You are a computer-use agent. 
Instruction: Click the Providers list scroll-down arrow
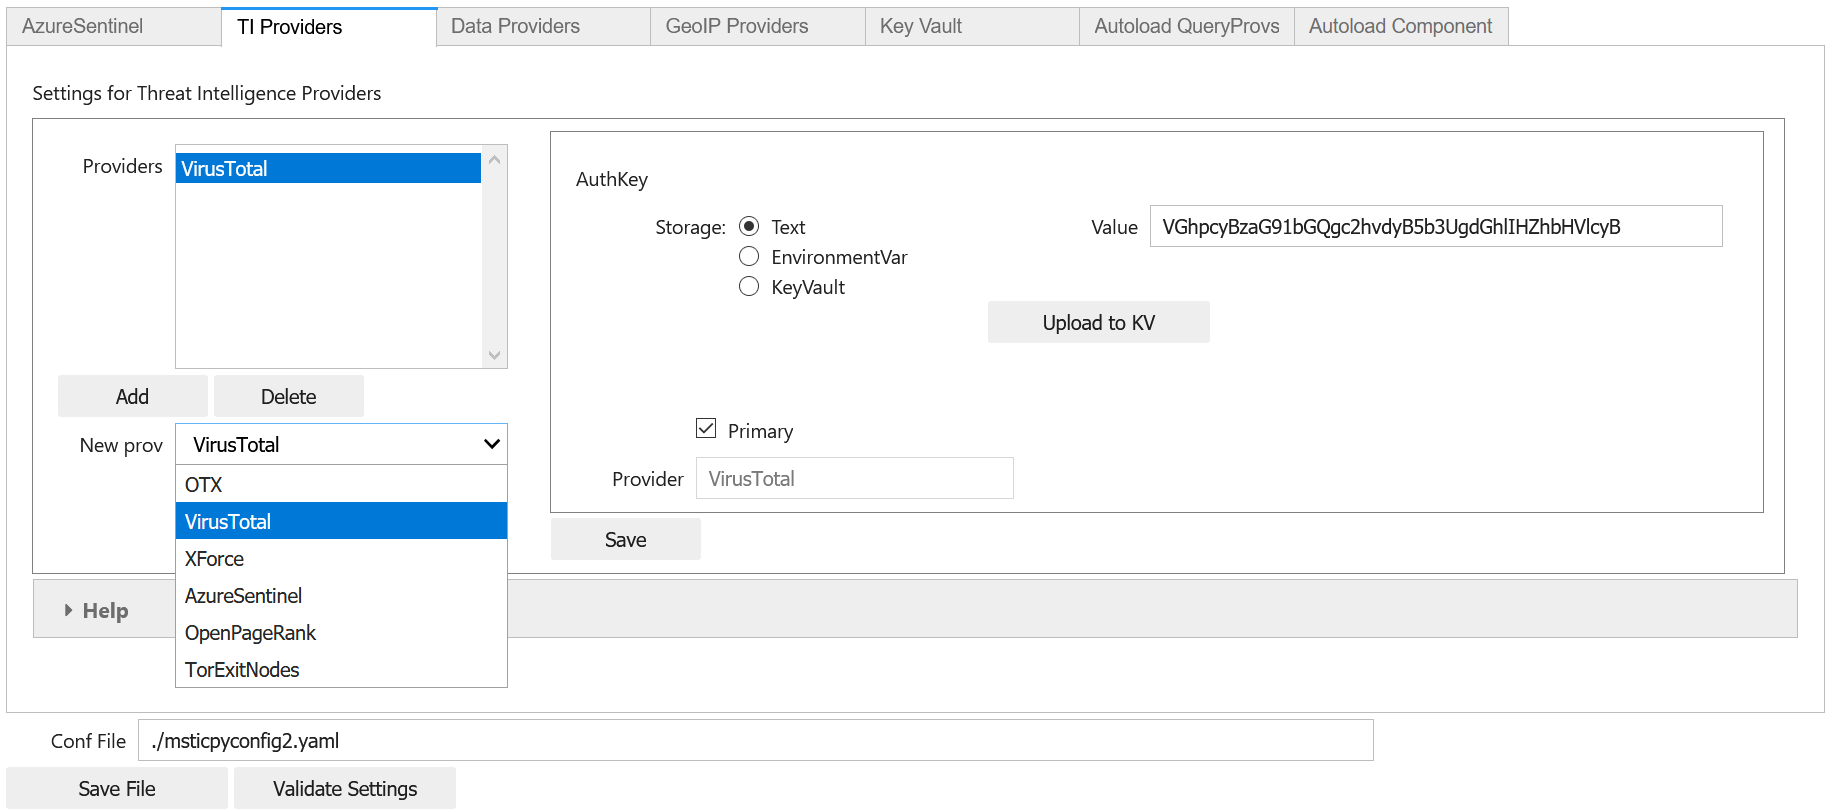pos(494,355)
